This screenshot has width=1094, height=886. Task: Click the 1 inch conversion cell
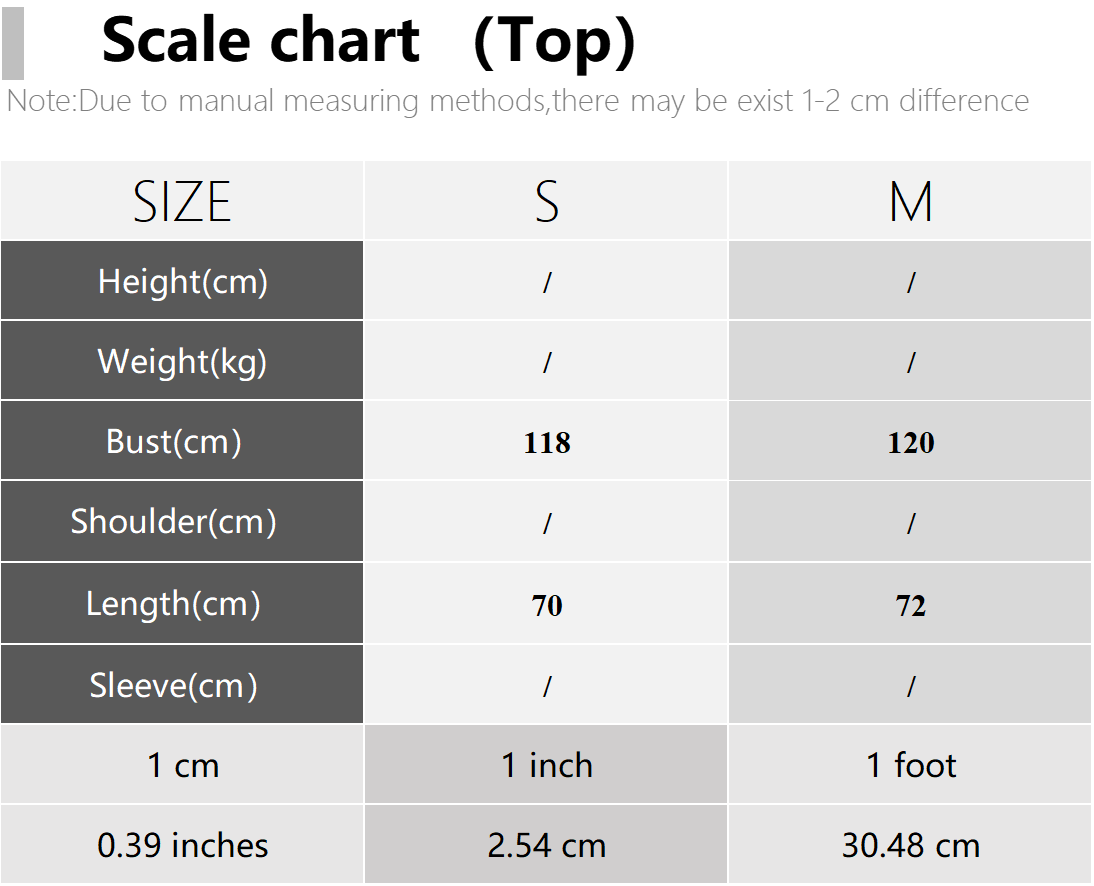point(546,765)
